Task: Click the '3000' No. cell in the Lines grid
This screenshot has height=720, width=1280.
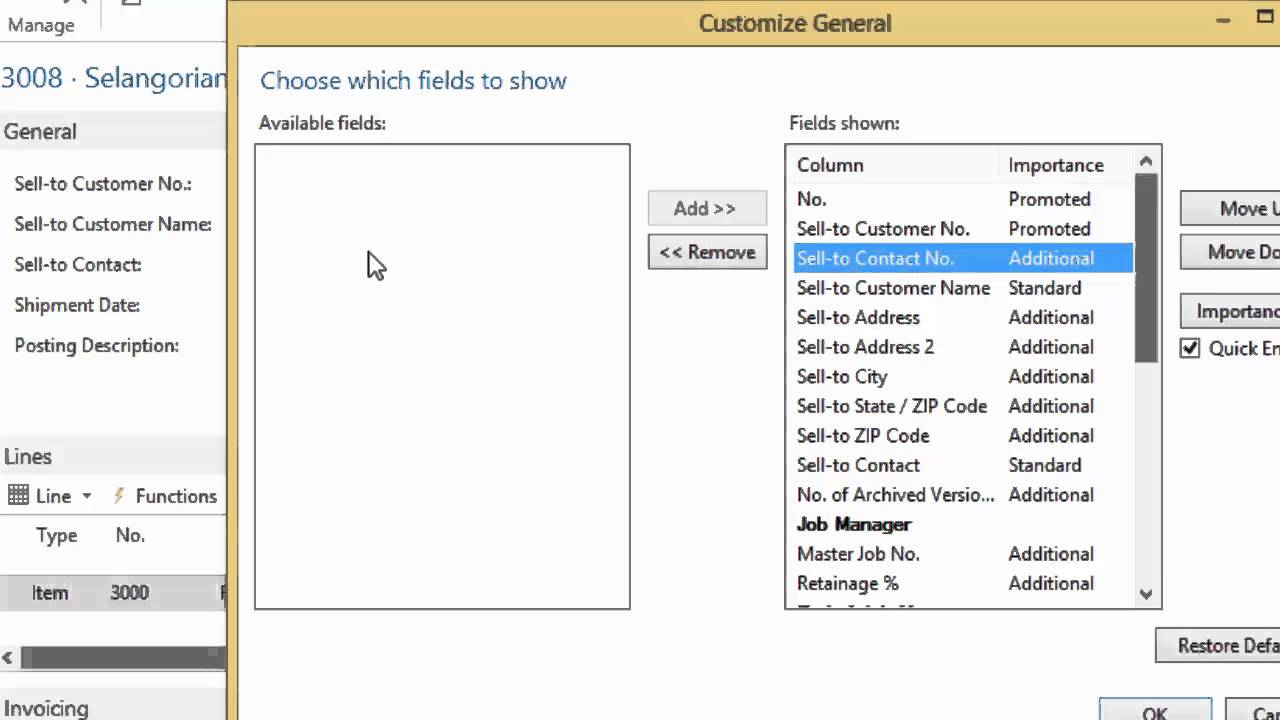Action: [x=130, y=593]
